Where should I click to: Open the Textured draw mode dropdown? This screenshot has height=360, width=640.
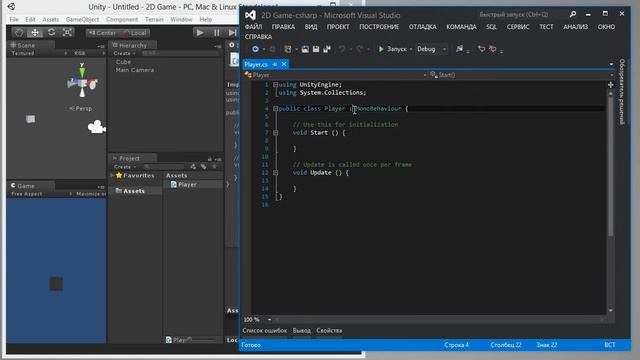coord(38,53)
